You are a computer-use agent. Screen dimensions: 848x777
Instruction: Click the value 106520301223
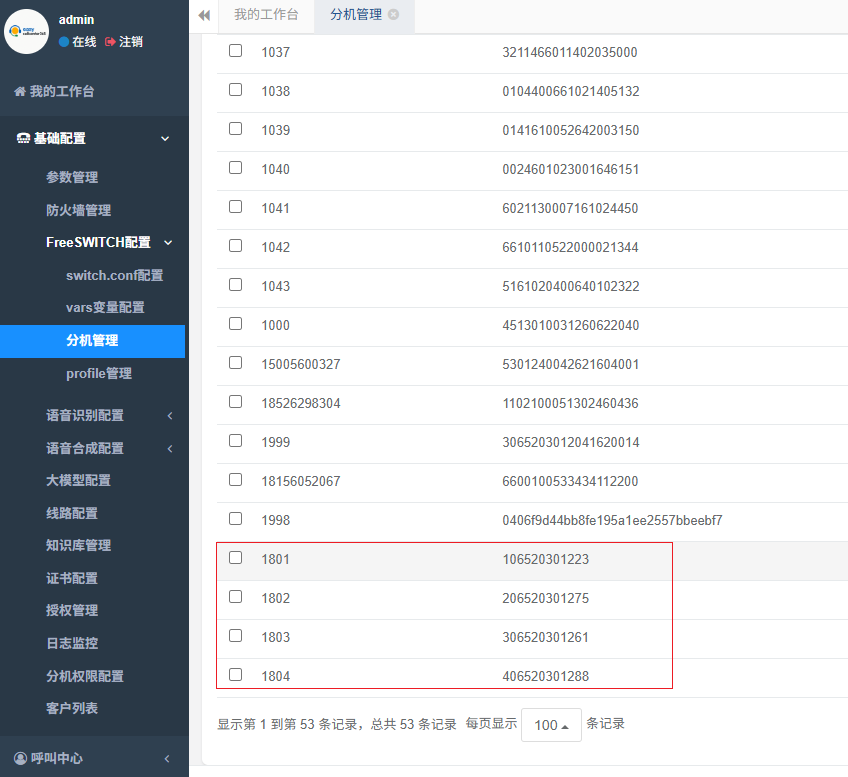pyautogui.click(x=545, y=559)
